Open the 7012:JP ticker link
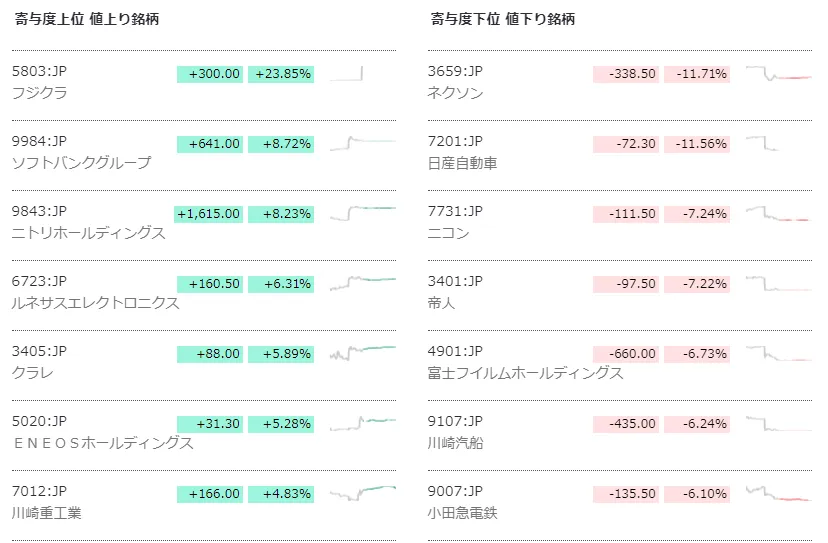 [40, 492]
